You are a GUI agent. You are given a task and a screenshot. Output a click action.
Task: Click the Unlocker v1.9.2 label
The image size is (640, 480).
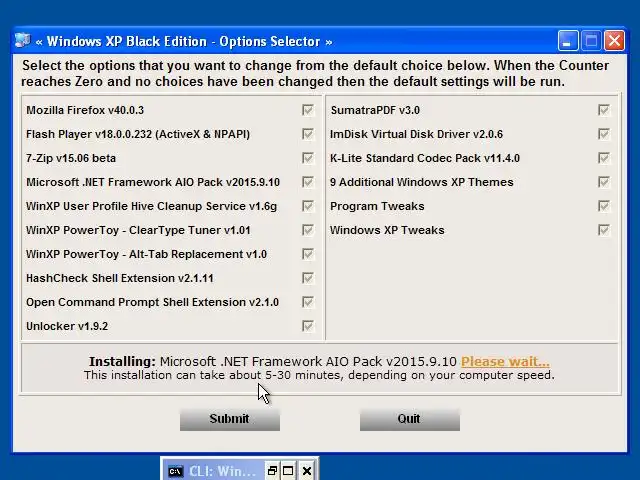(67, 327)
